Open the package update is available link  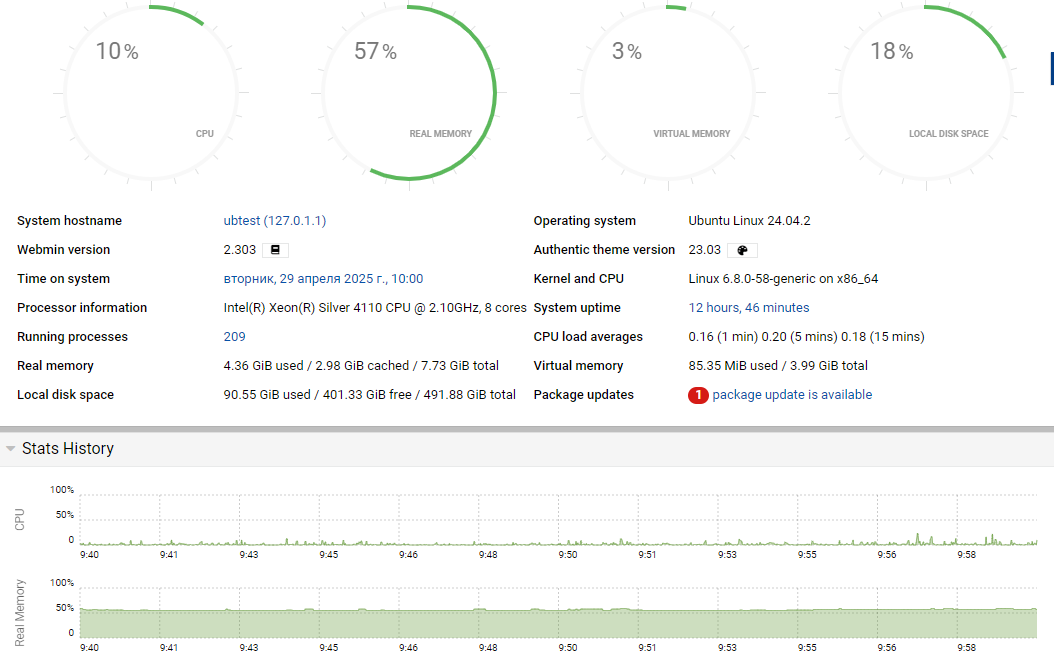click(x=792, y=395)
